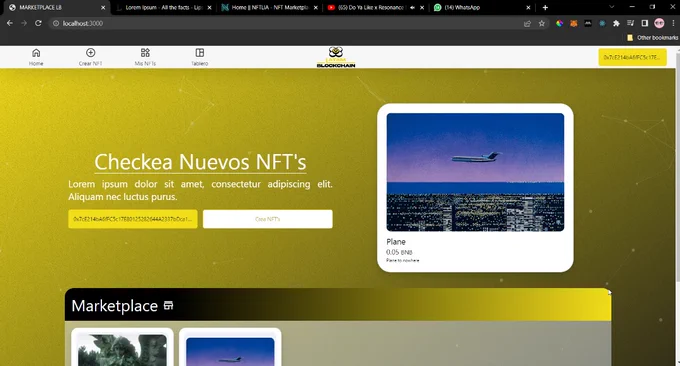Image resolution: width=680 pixels, height=366 pixels.
Task: Select the Lorem ipsum dolor paragraph
Action: (x=200, y=190)
